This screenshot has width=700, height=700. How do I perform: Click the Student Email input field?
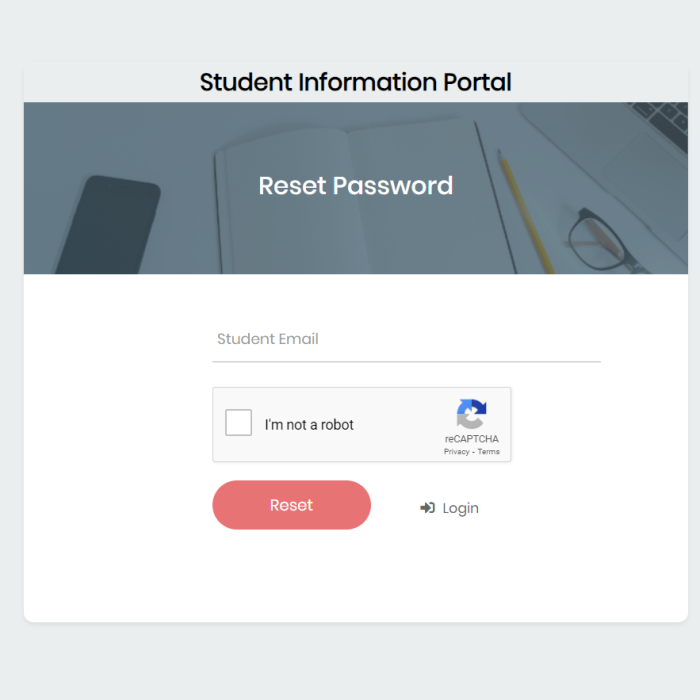405,339
